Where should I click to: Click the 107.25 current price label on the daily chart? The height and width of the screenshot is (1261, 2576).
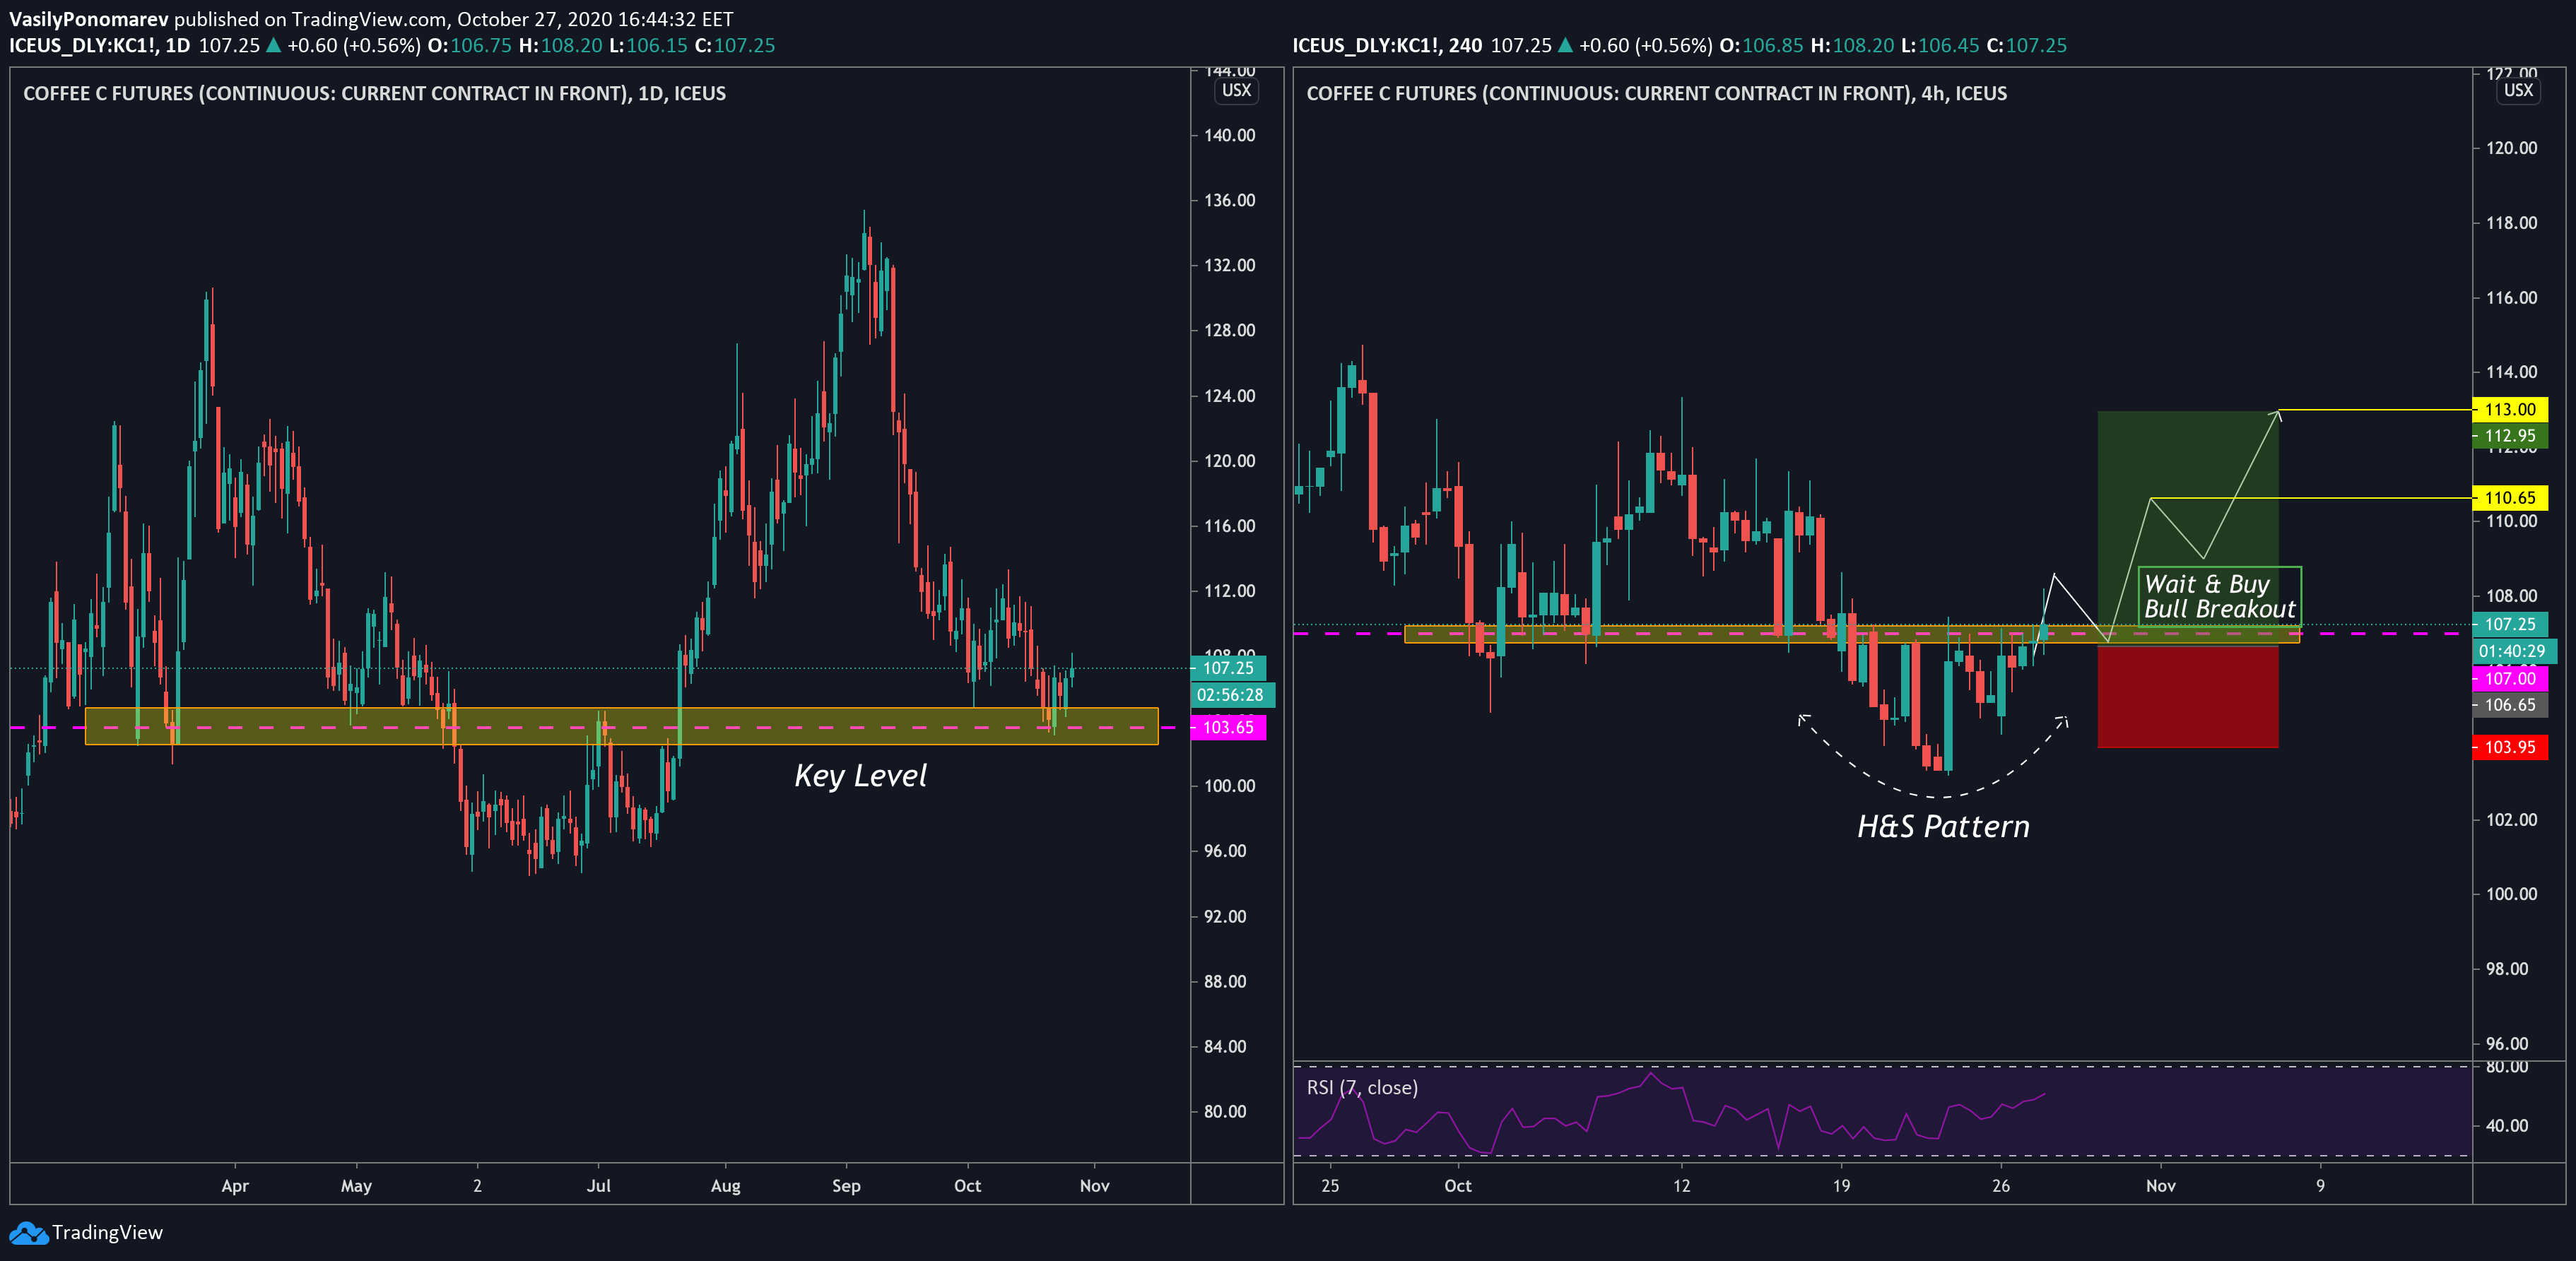pos(1228,668)
